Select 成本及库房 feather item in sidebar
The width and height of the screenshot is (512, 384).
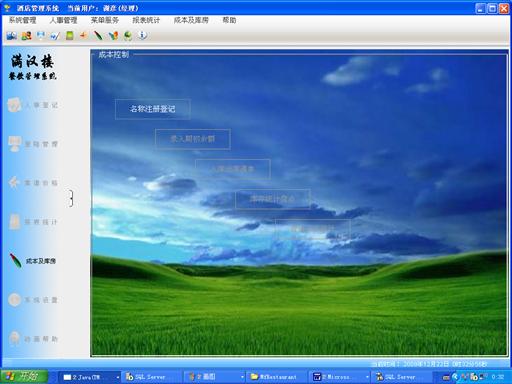pyautogui.click(x=33, y=261)
